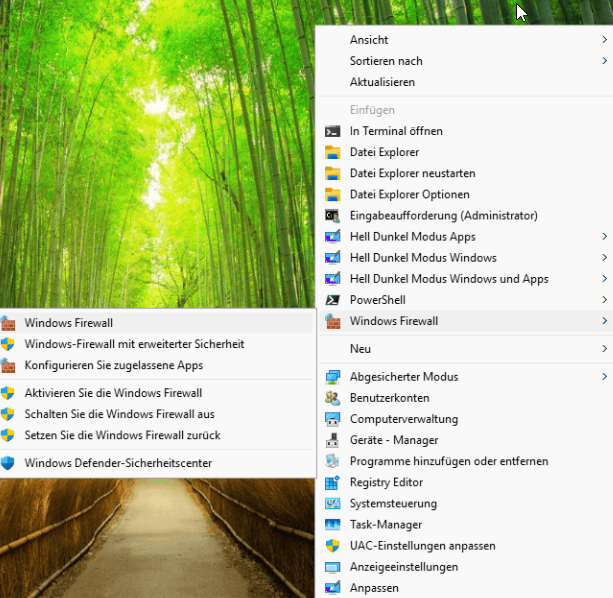Screen dimensions: 613x598
Task: Start Task-Manager from the menu
Action: 466,525
